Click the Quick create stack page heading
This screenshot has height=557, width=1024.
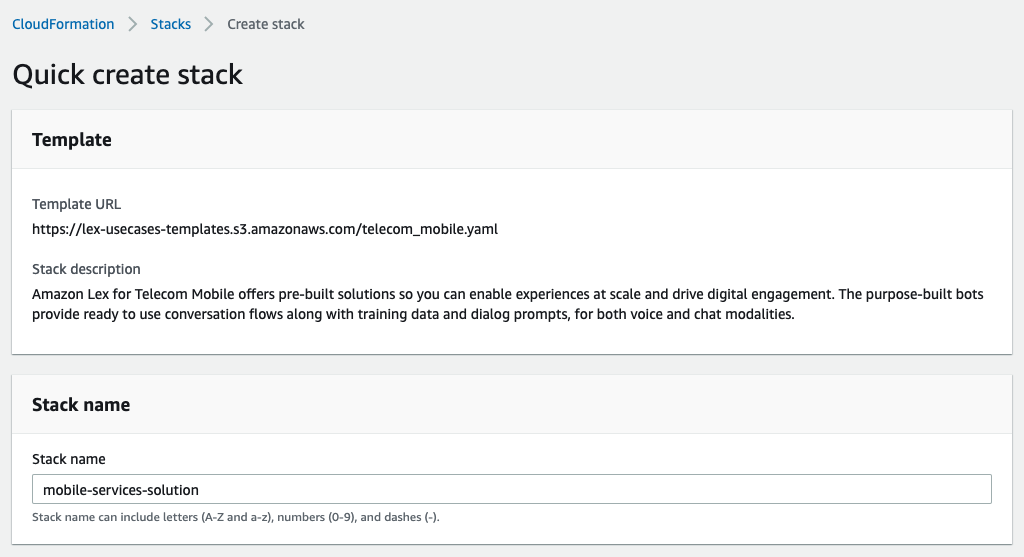point(127,74)
